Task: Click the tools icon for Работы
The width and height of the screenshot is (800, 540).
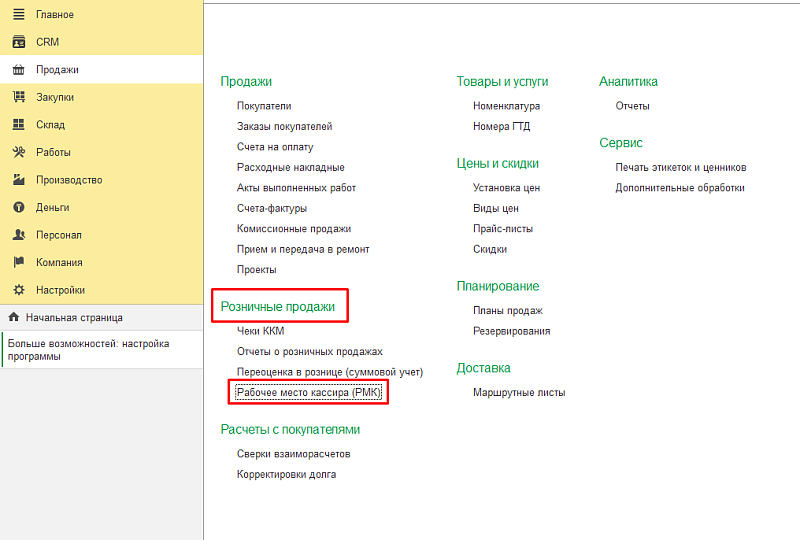Action: coord(18,152)
